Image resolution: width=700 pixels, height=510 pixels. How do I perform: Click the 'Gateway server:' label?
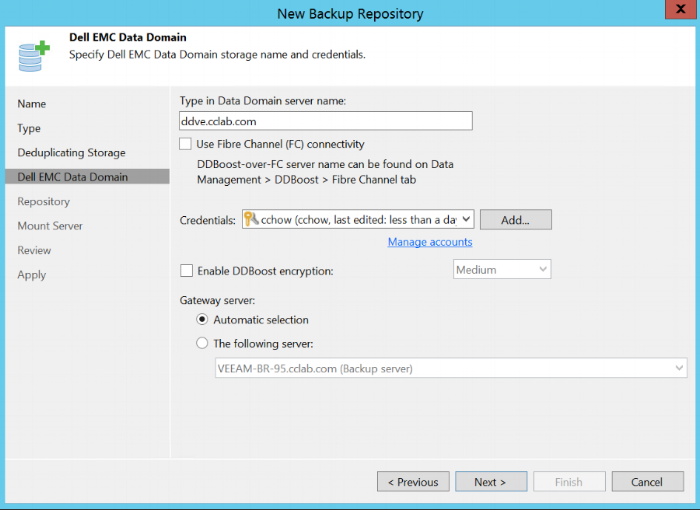click(217, 301)
